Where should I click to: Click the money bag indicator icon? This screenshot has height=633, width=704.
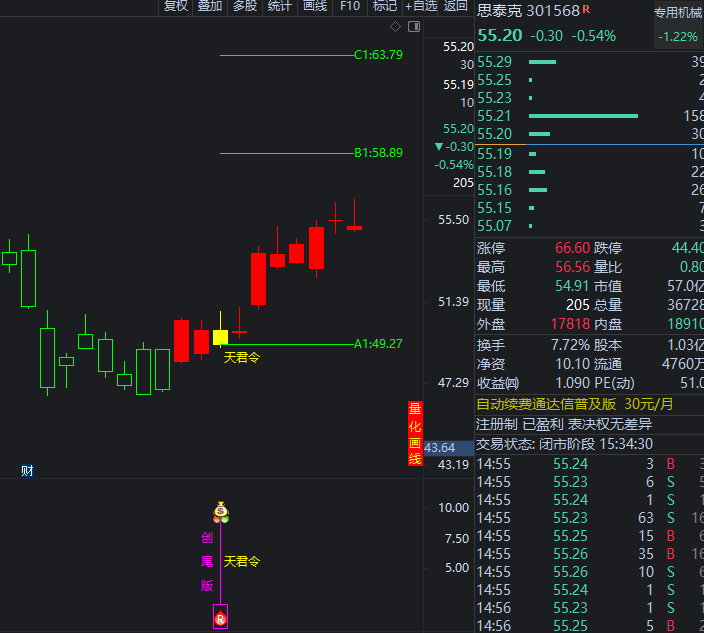[220, 511]
